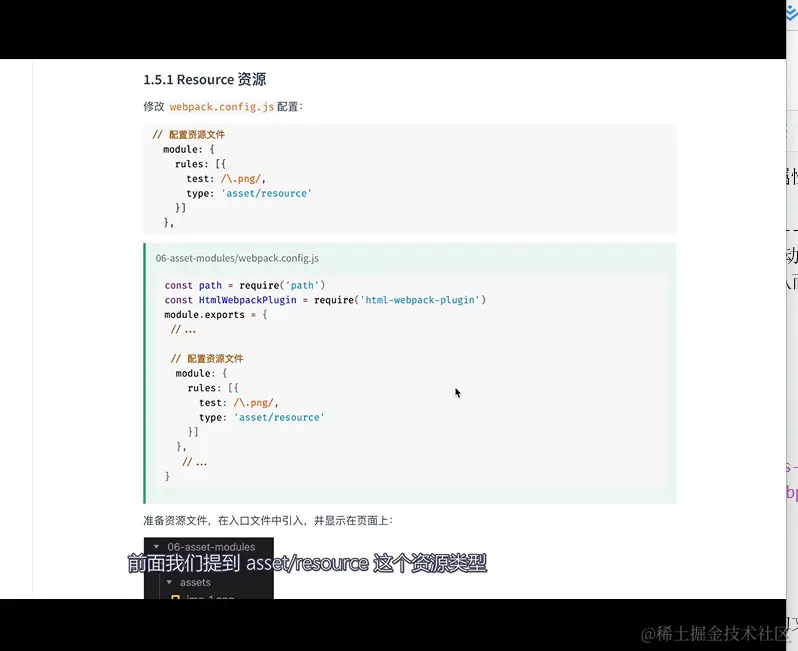Click the inline code webpack.config.js
Image resolution: width=798 pixels, height=651 pixels.
(x=221, y=107)
